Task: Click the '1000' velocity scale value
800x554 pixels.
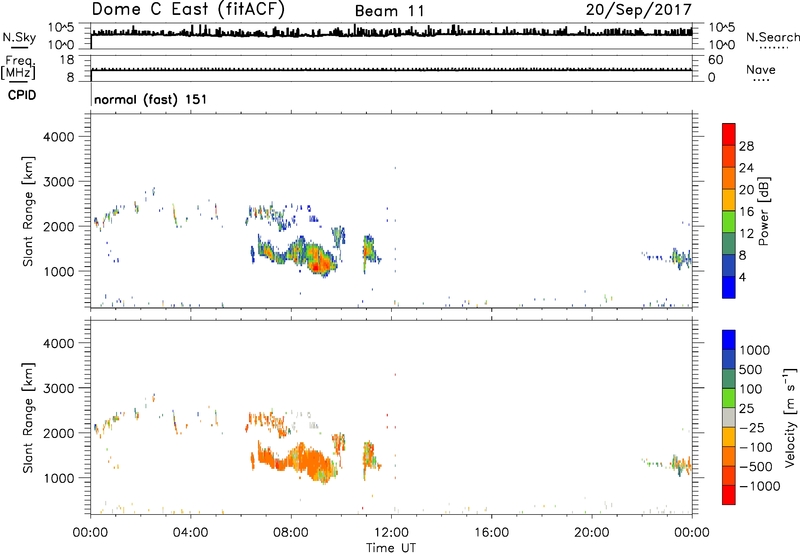Action: click(x=754, y=350)
